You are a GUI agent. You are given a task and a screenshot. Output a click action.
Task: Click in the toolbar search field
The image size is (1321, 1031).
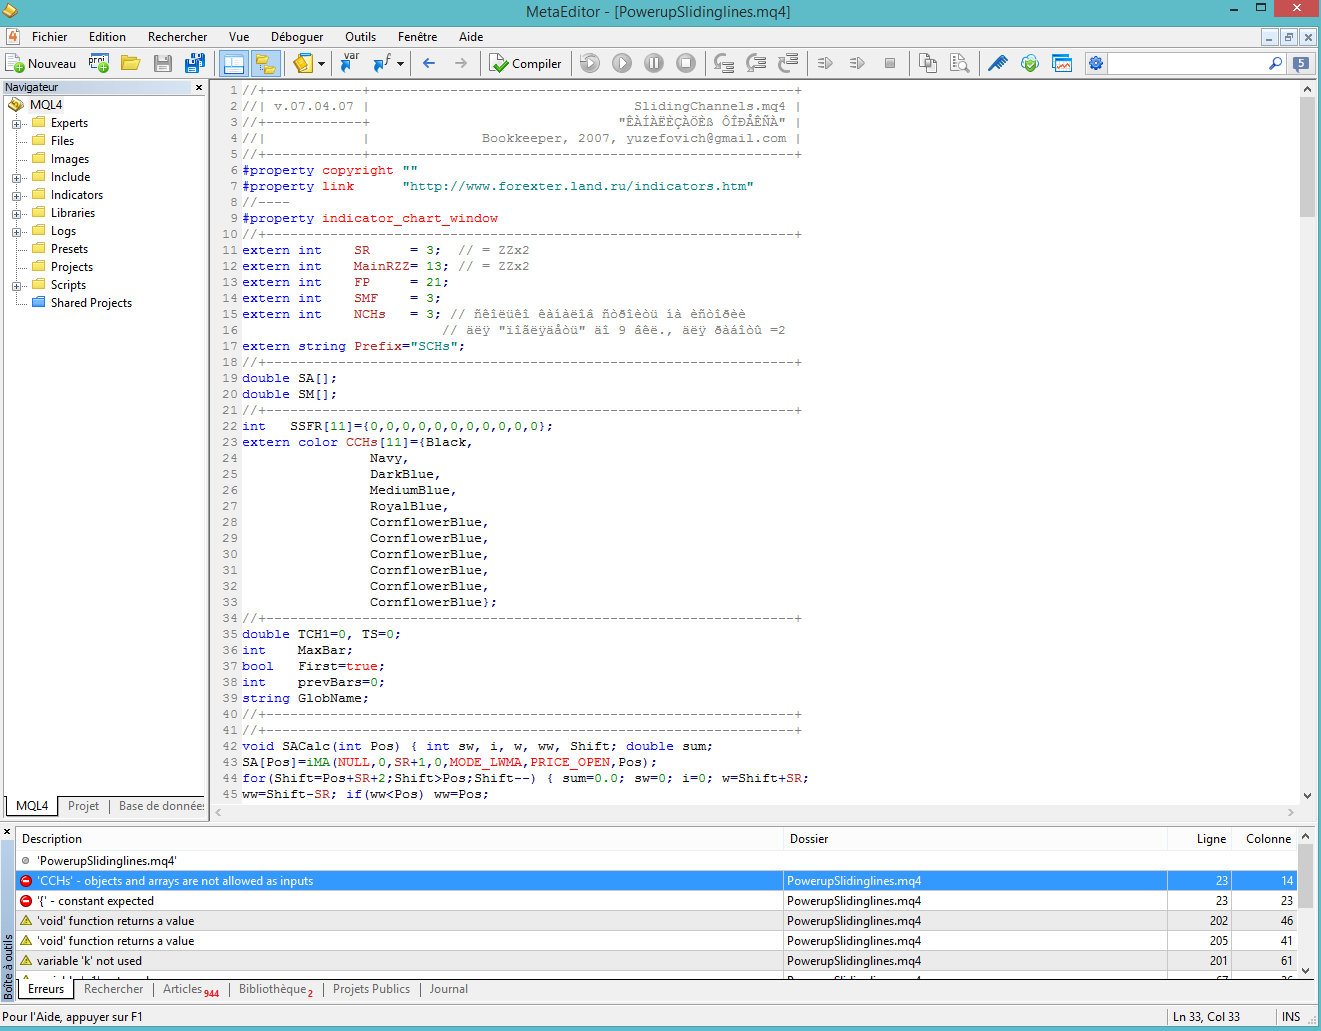pyautogui.click(x=1186, y=64)
